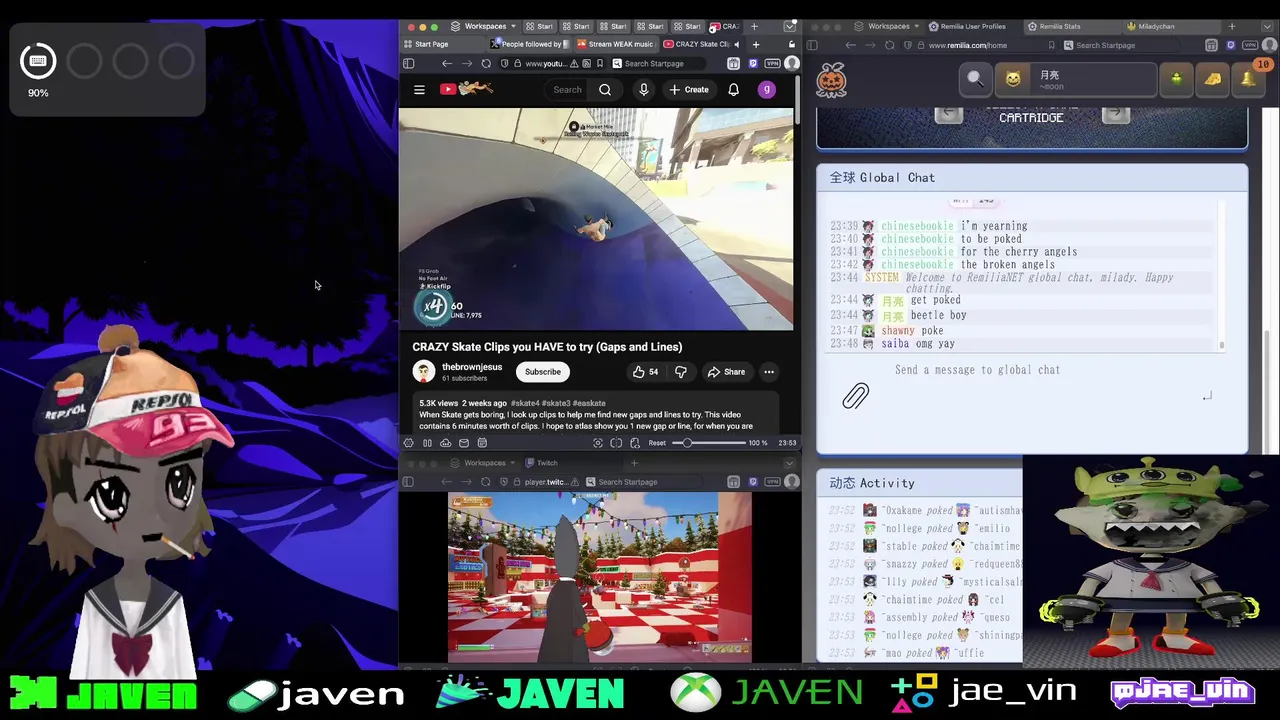Switch to the 'People followed by' tab
This screenshot has width=1280, height=720.
tap(530, 44)
